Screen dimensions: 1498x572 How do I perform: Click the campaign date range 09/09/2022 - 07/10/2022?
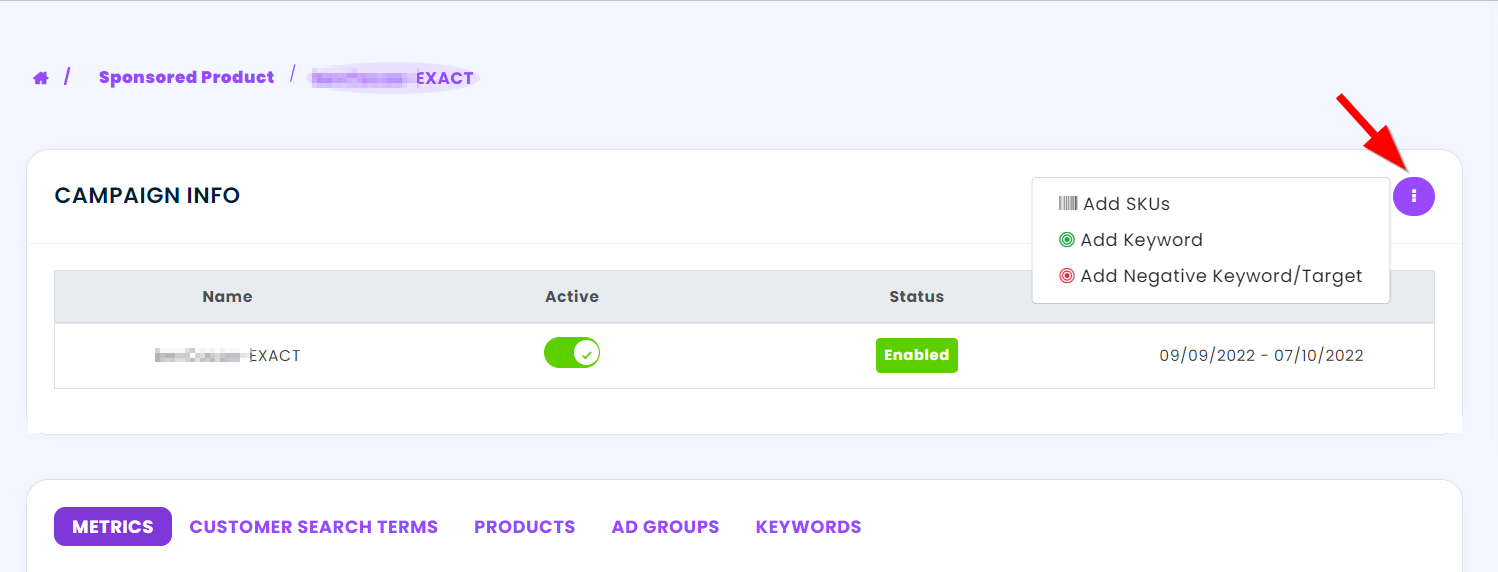click(x=1261, y=355)
